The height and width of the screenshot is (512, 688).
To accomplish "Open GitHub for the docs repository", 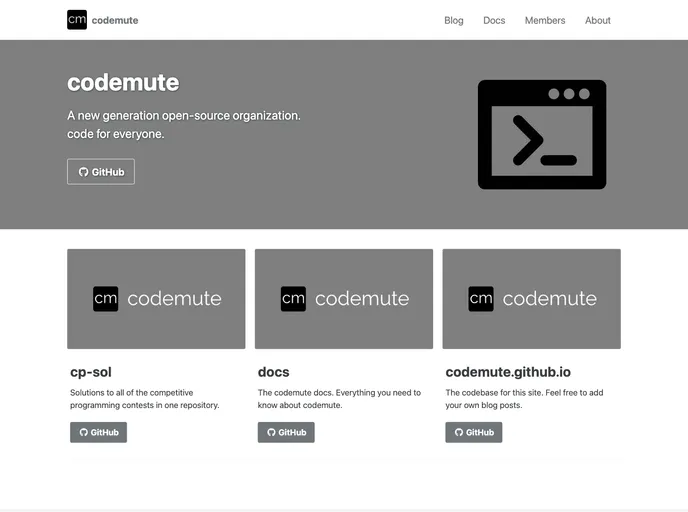I will pyautogui.click(x=286, y=432).
